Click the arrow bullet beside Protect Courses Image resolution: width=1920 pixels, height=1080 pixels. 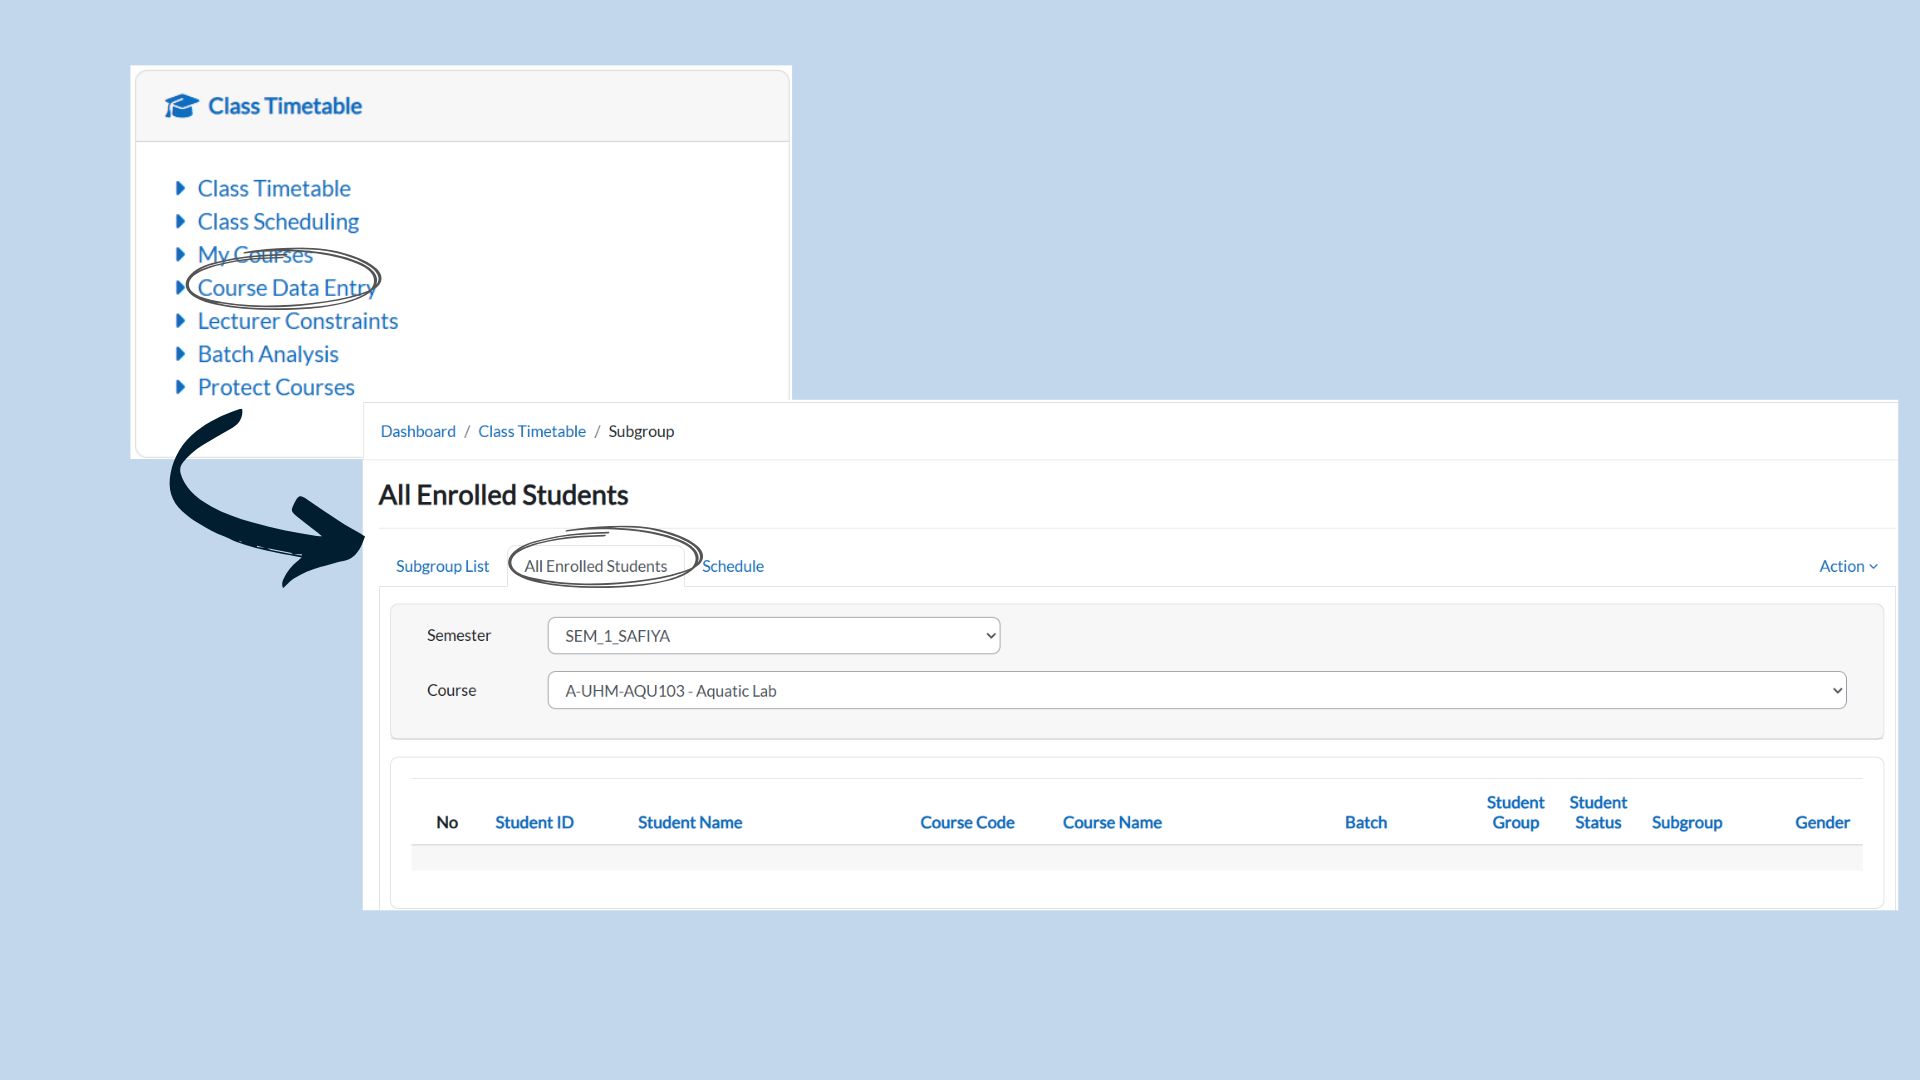[180, 387]
